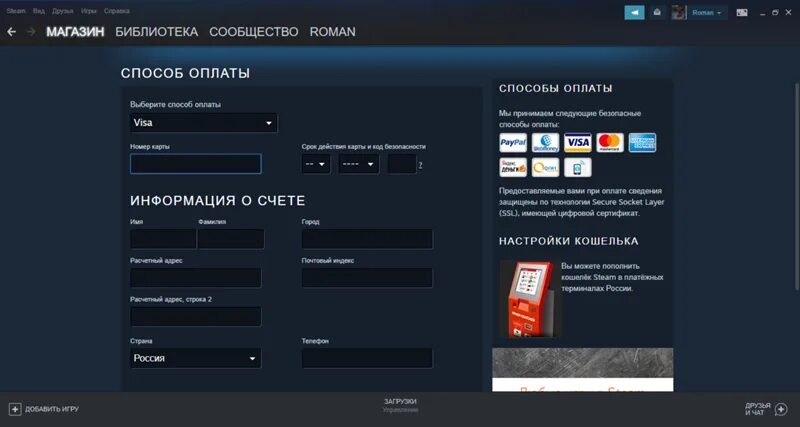
Task: Go forward with the right arrow
Action: tap(31, 32)
